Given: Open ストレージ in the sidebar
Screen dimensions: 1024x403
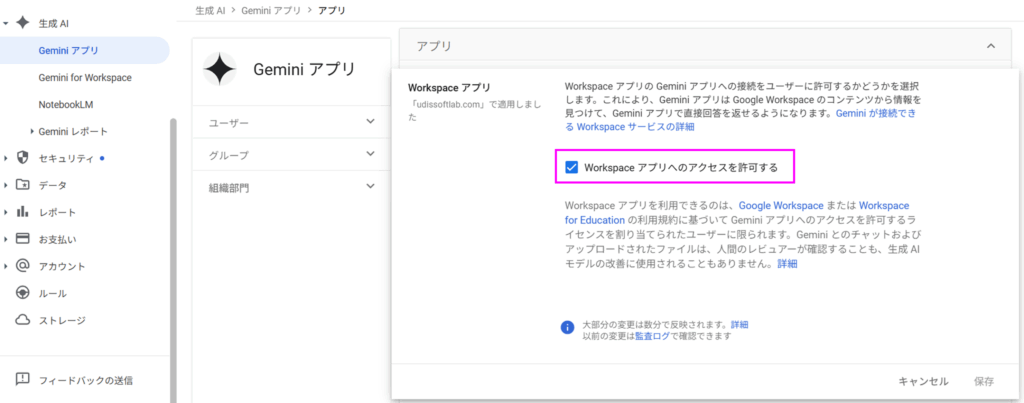Looking at the screenshot, I should 62,320.
